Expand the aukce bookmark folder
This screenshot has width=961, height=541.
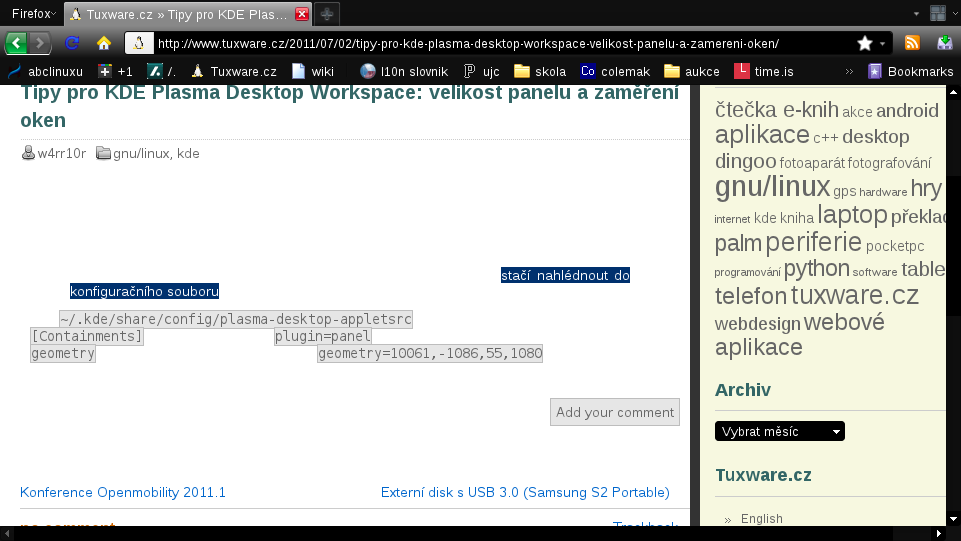[x=692, y=72]
